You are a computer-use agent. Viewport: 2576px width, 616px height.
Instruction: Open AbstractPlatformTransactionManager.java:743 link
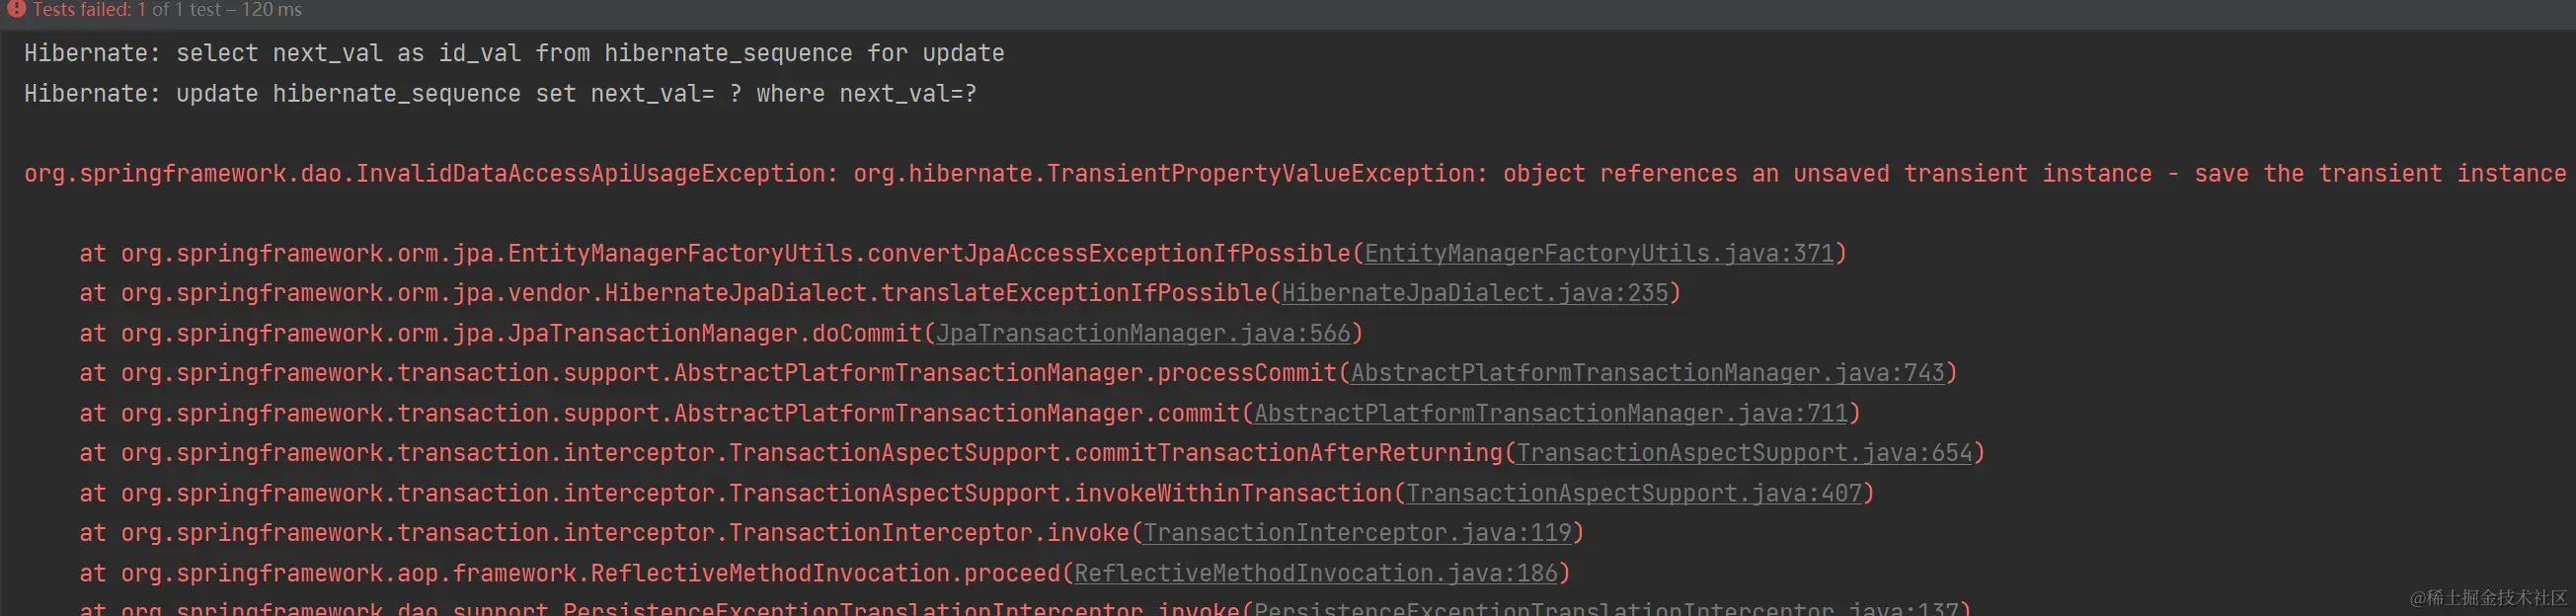1648,374
